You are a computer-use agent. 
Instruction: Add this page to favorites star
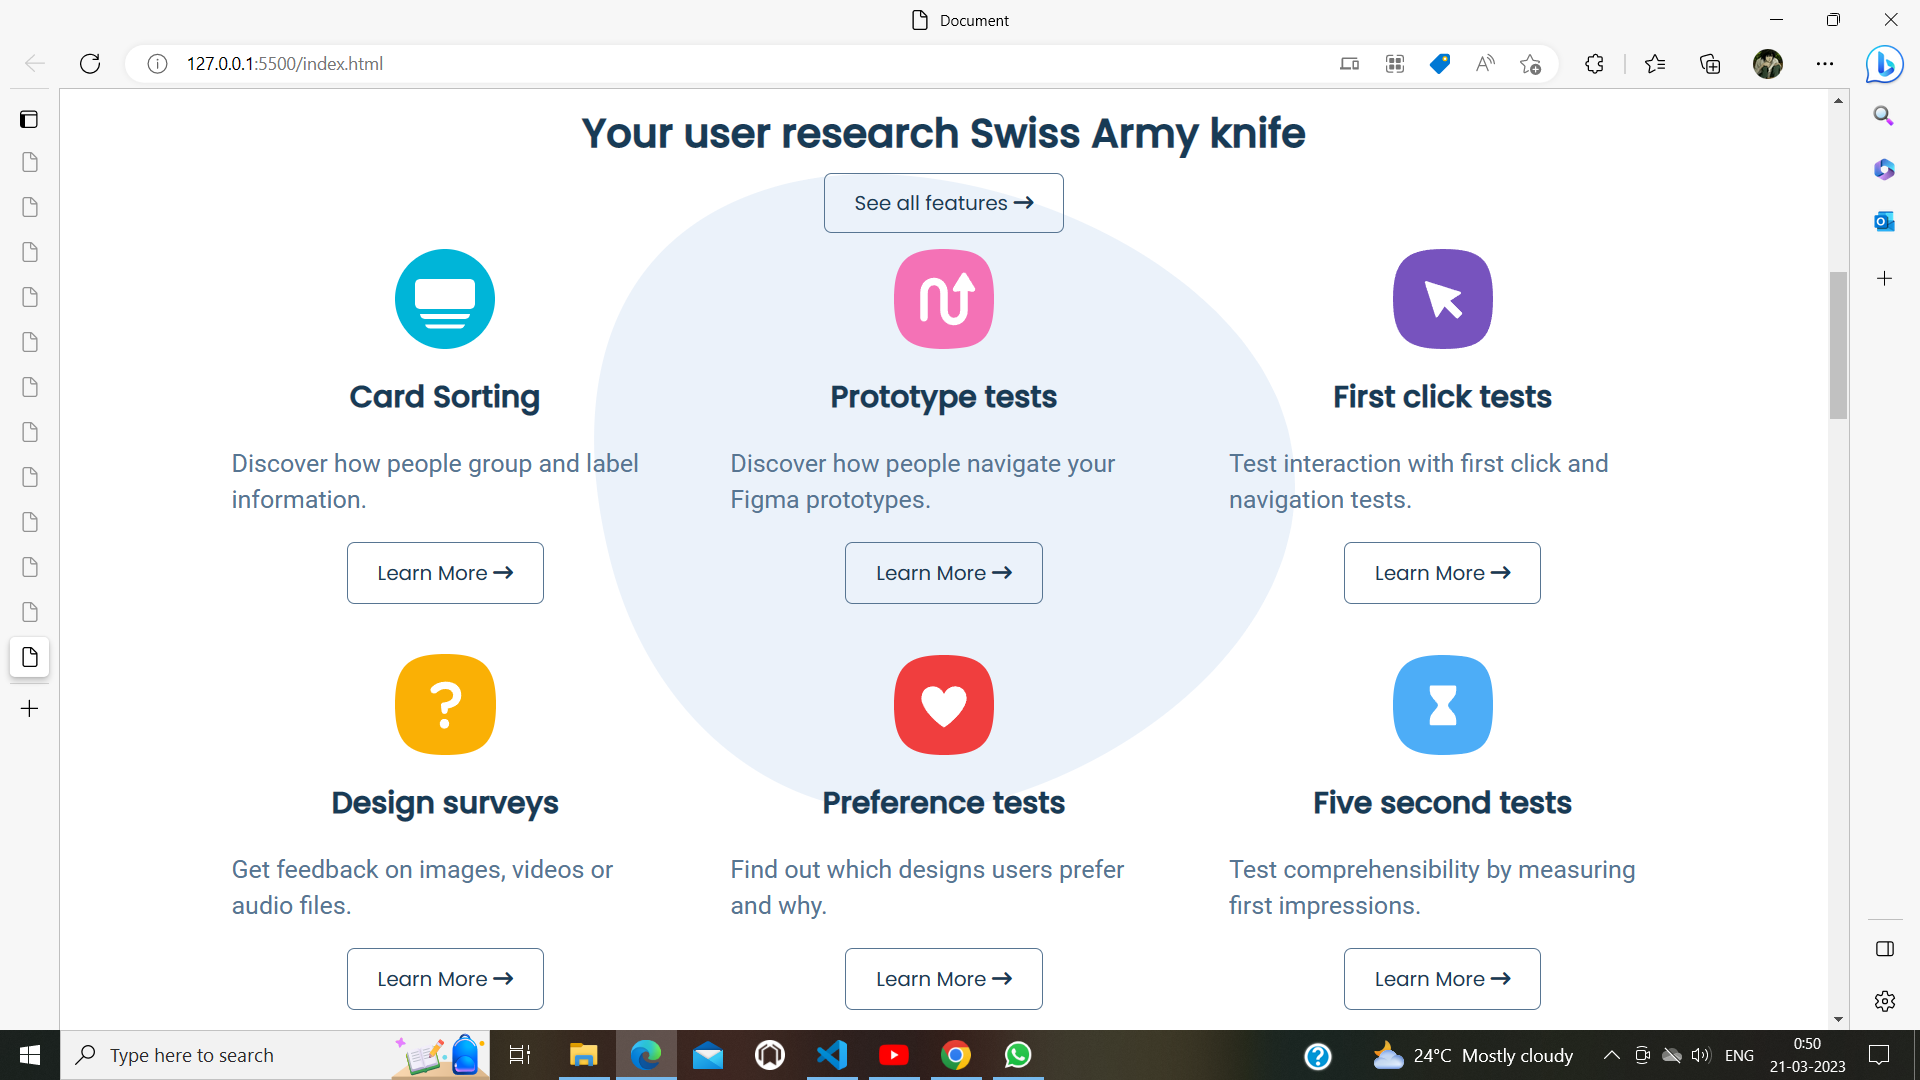[x=1530, y=64]
